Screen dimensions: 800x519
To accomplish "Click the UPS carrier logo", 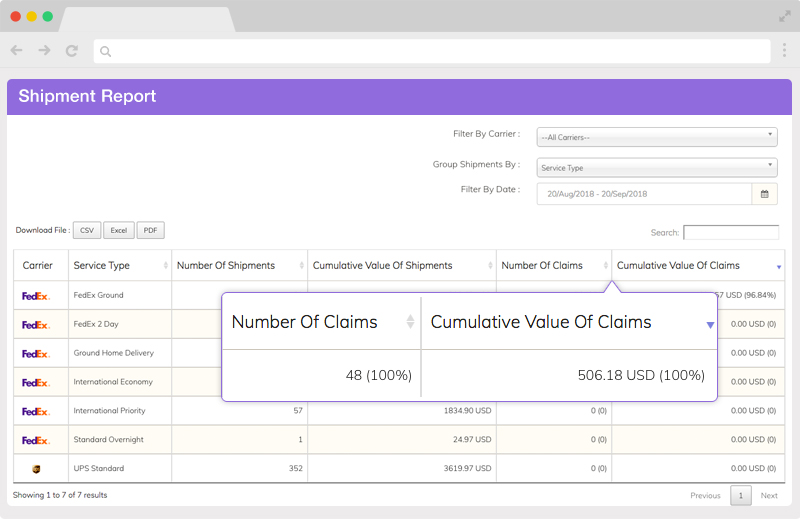I will (x=36, y=468).
